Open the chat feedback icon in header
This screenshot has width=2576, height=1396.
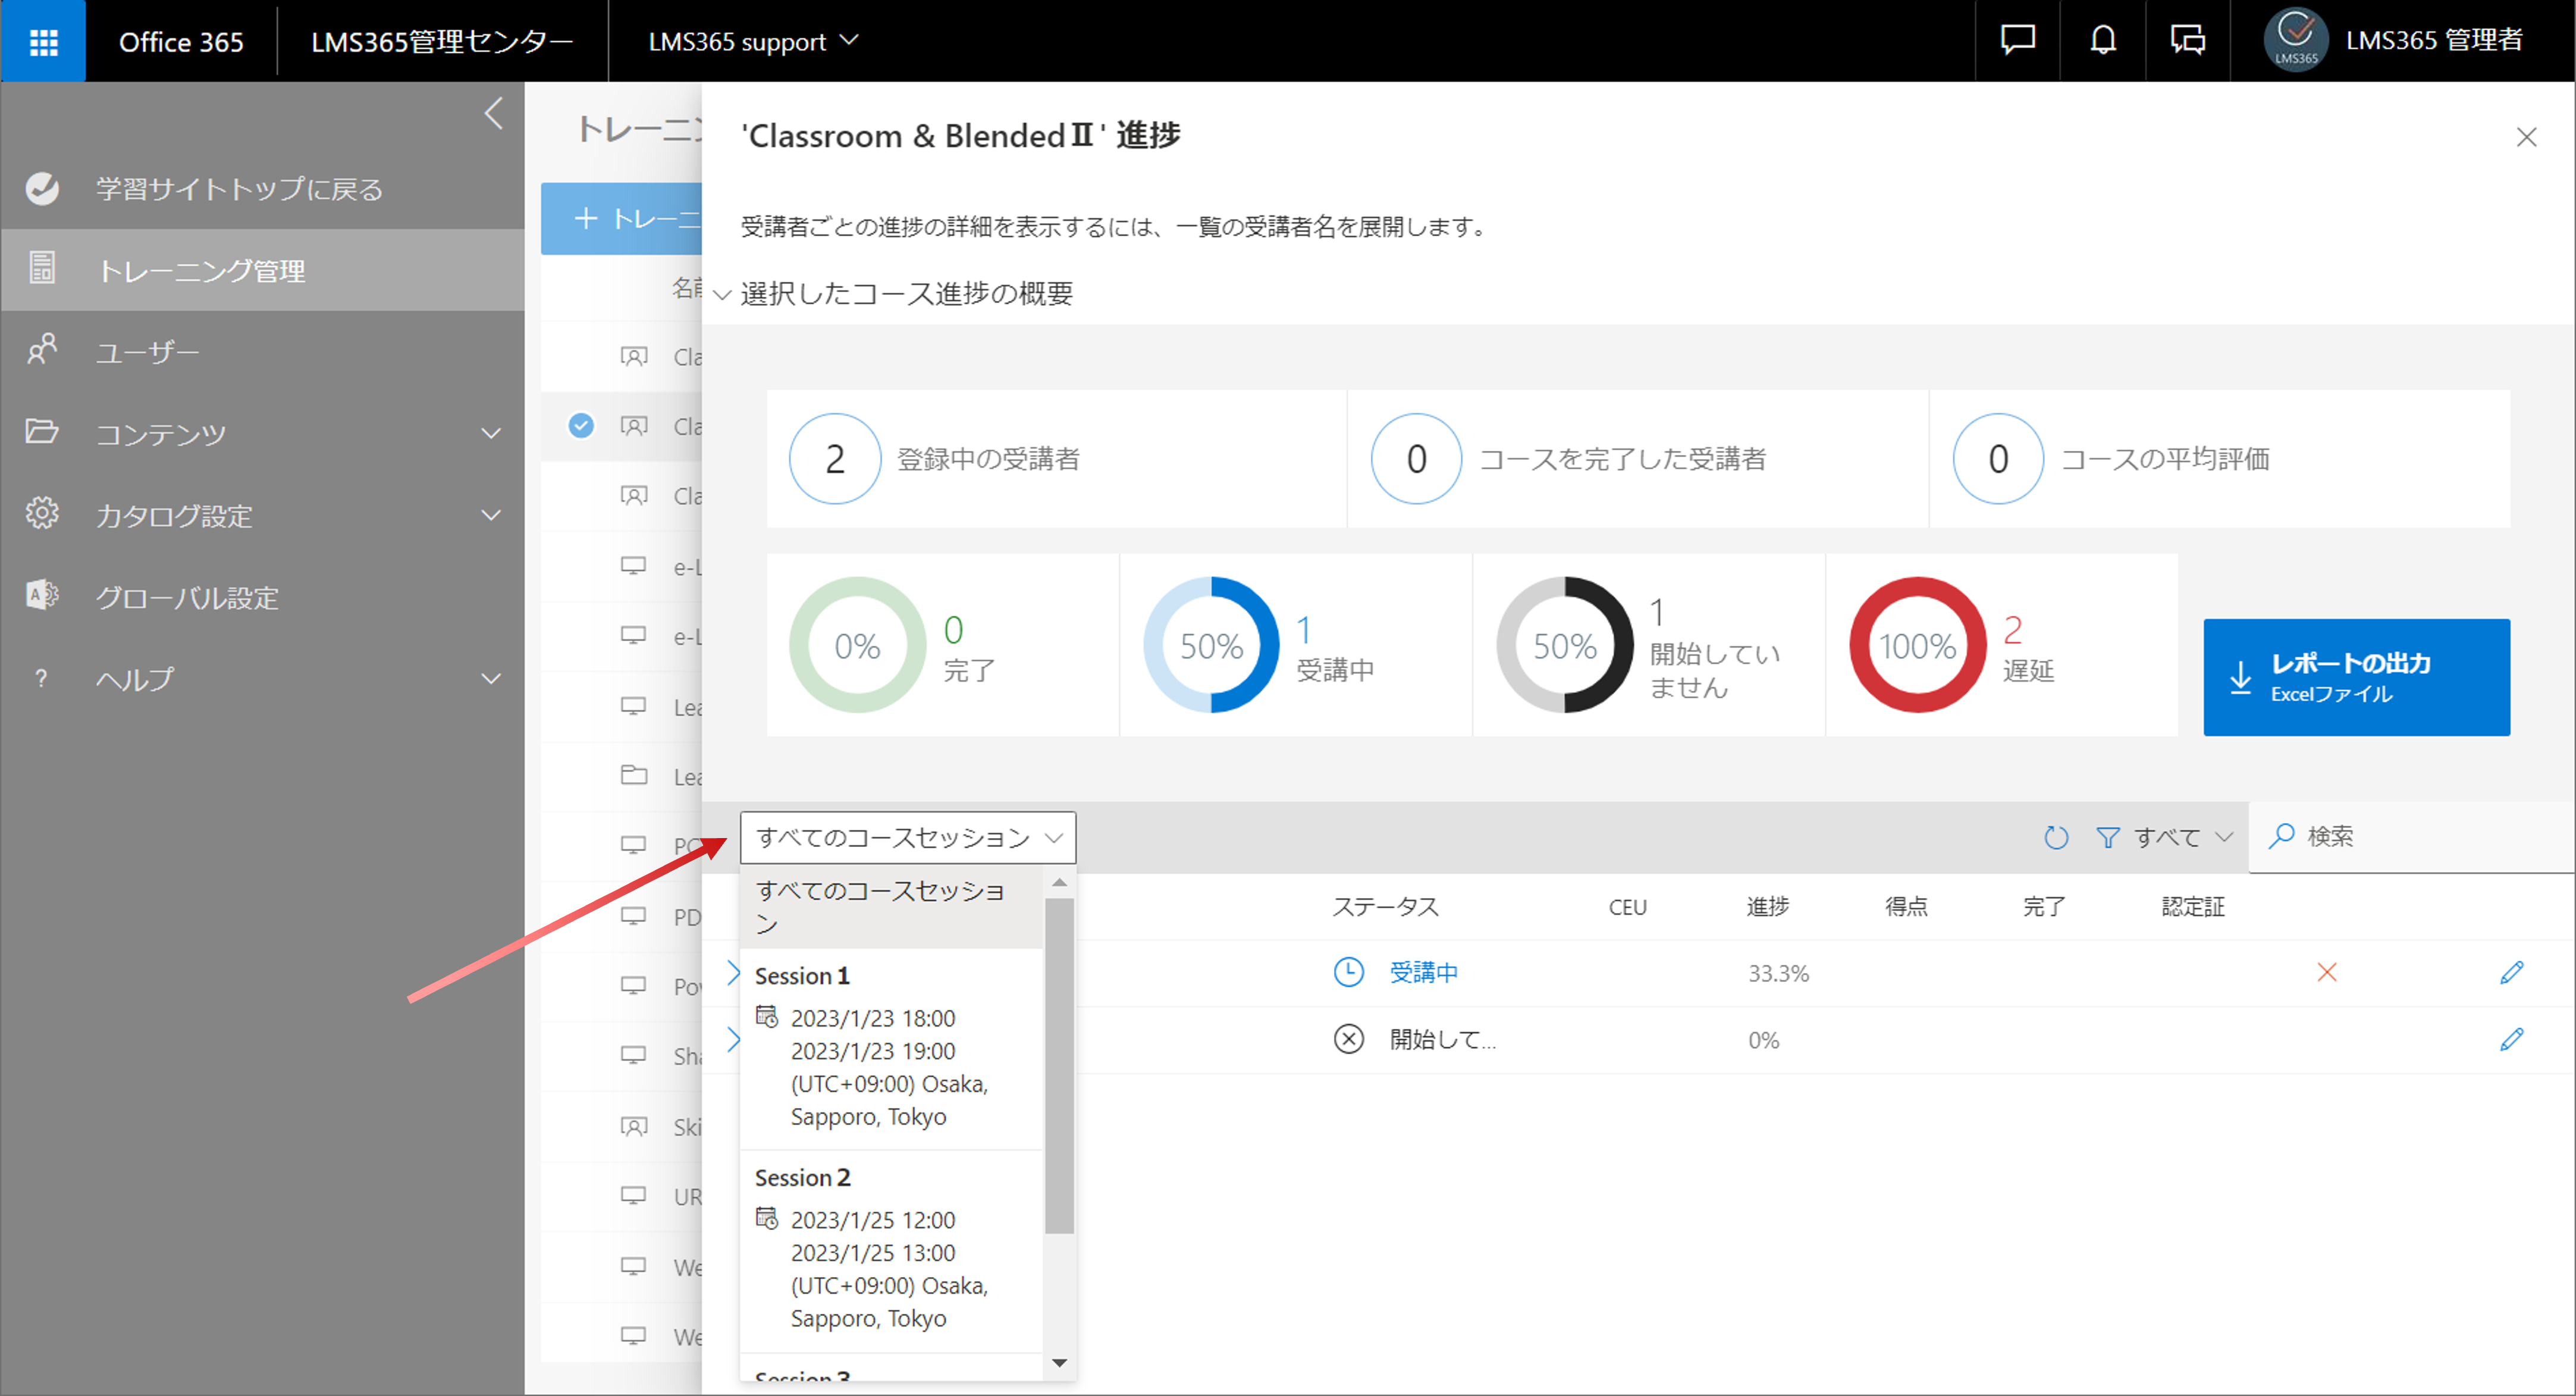(x=2017, y=40)
